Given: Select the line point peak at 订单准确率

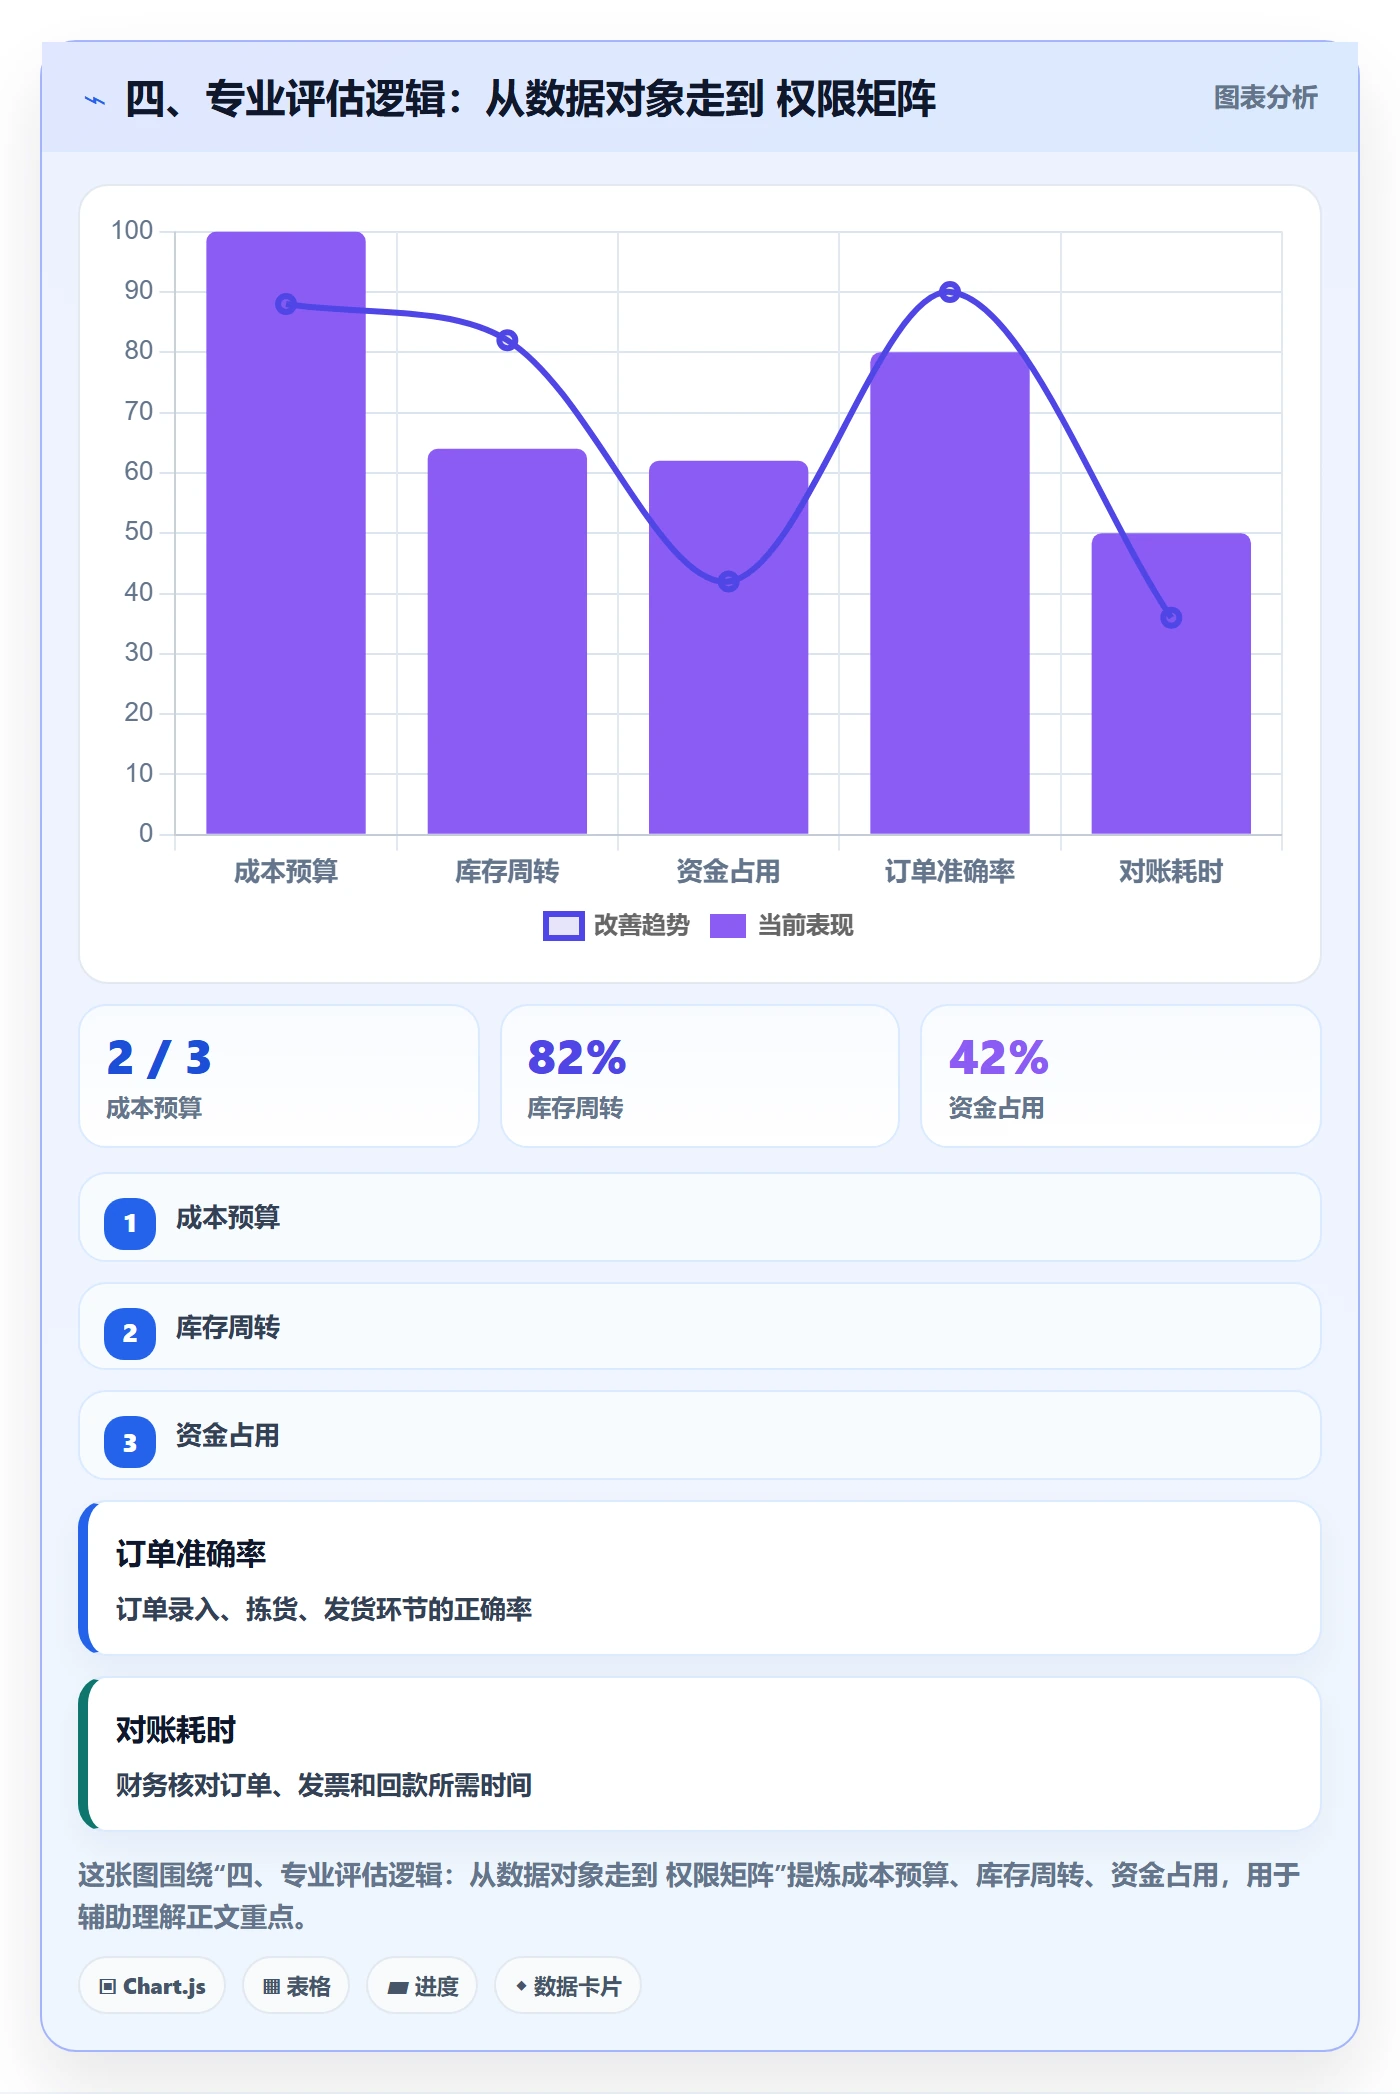Looking at the screenshot, I should click(950, 292).
